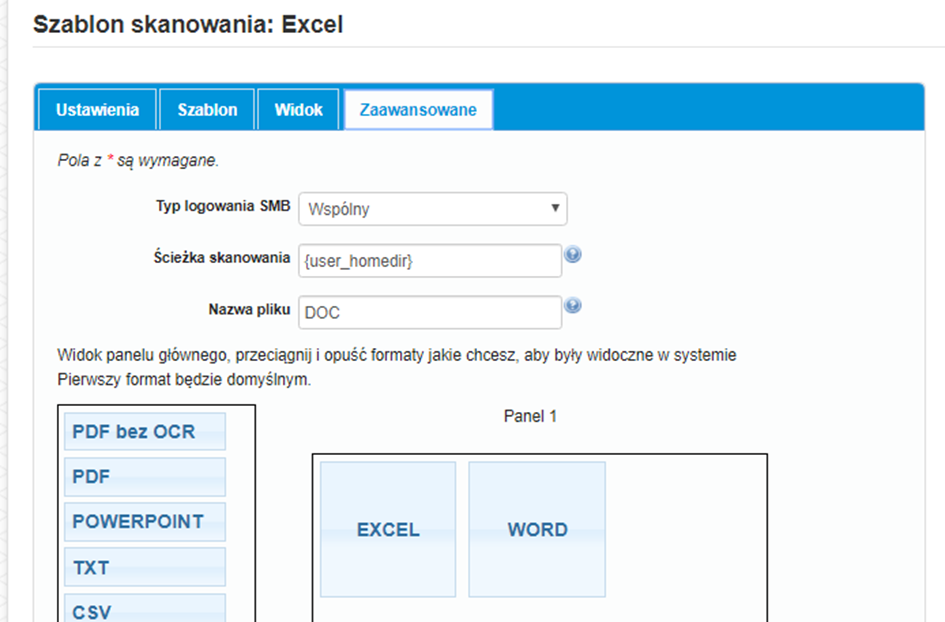Open the Typ logowania SMB dropdown
Screen dimensions: 945x622
[433, 209]
